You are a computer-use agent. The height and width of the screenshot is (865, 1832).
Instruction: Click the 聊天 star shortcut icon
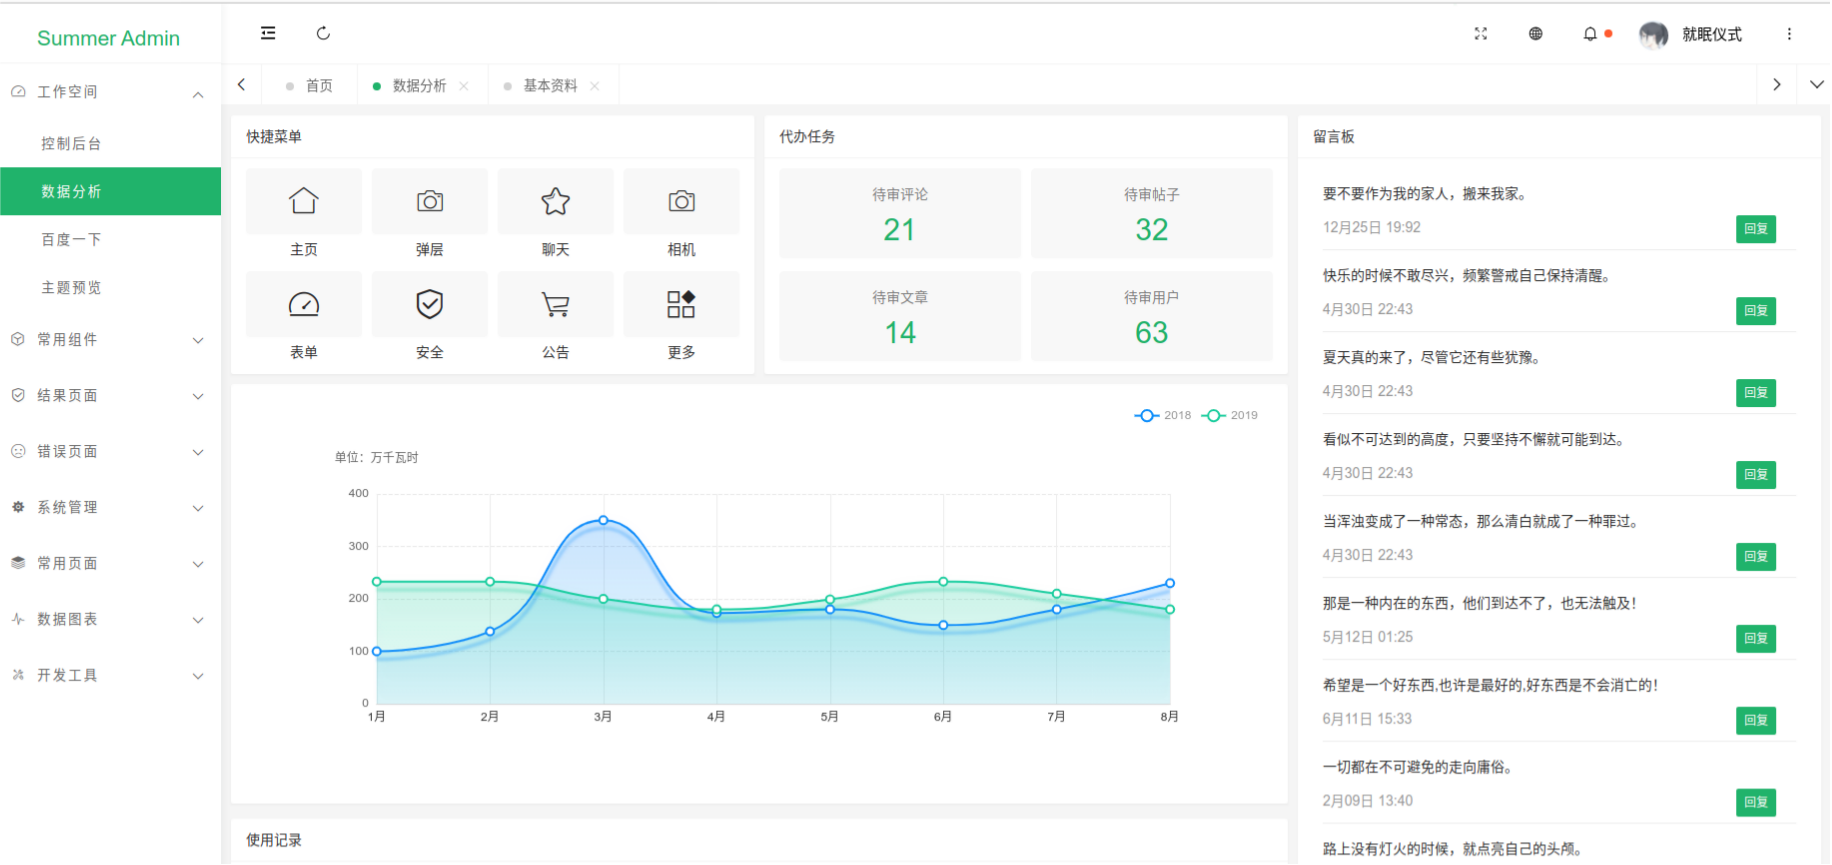[x=555, y=202]
